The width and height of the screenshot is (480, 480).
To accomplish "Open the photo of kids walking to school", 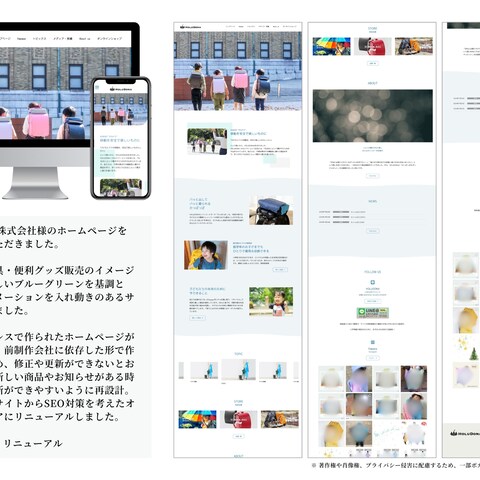I will [x=207, y=141].
